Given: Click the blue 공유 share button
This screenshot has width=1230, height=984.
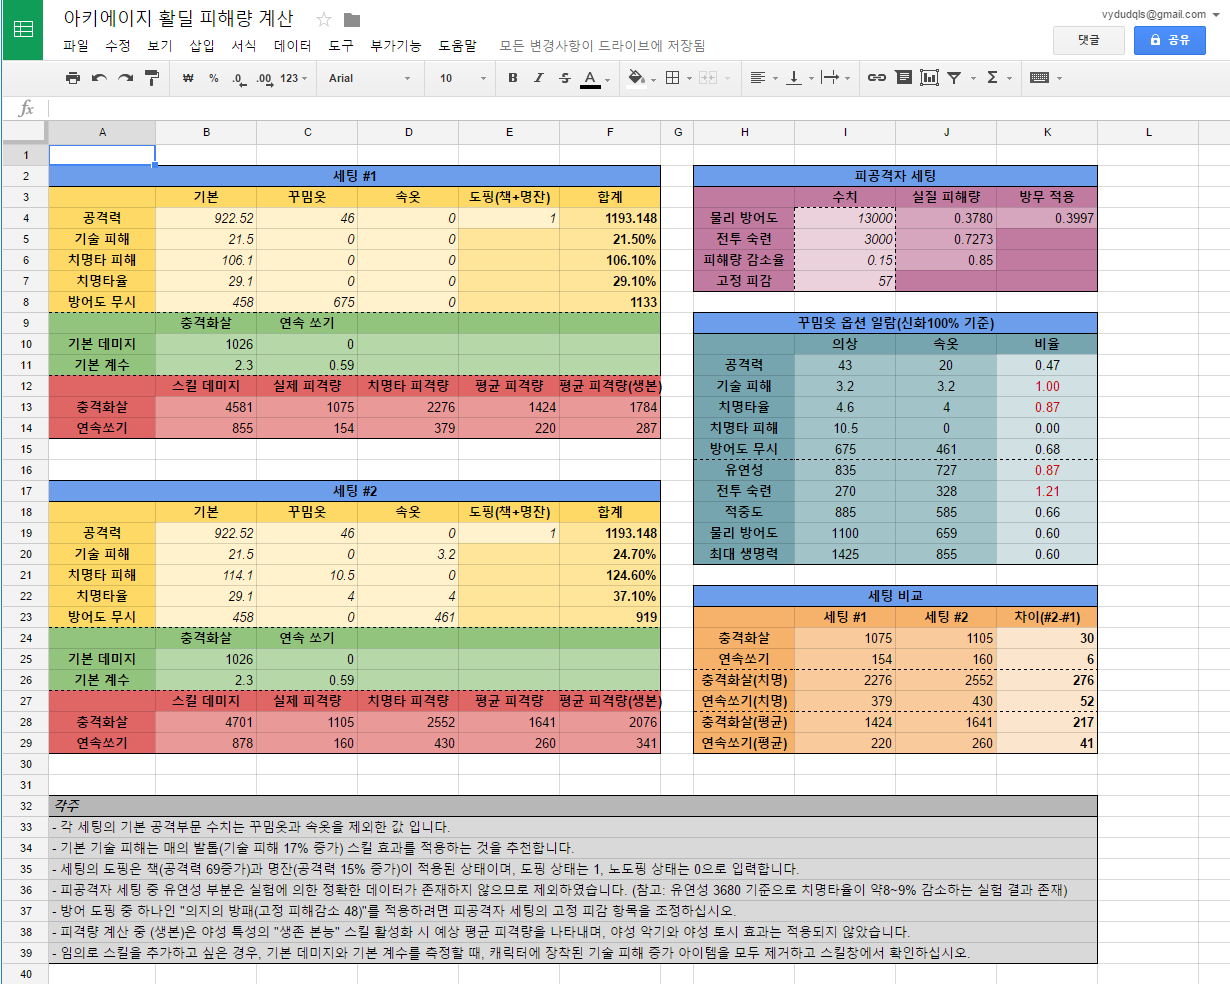Looking at the screenshot, I should click(x=1170, y=40).
